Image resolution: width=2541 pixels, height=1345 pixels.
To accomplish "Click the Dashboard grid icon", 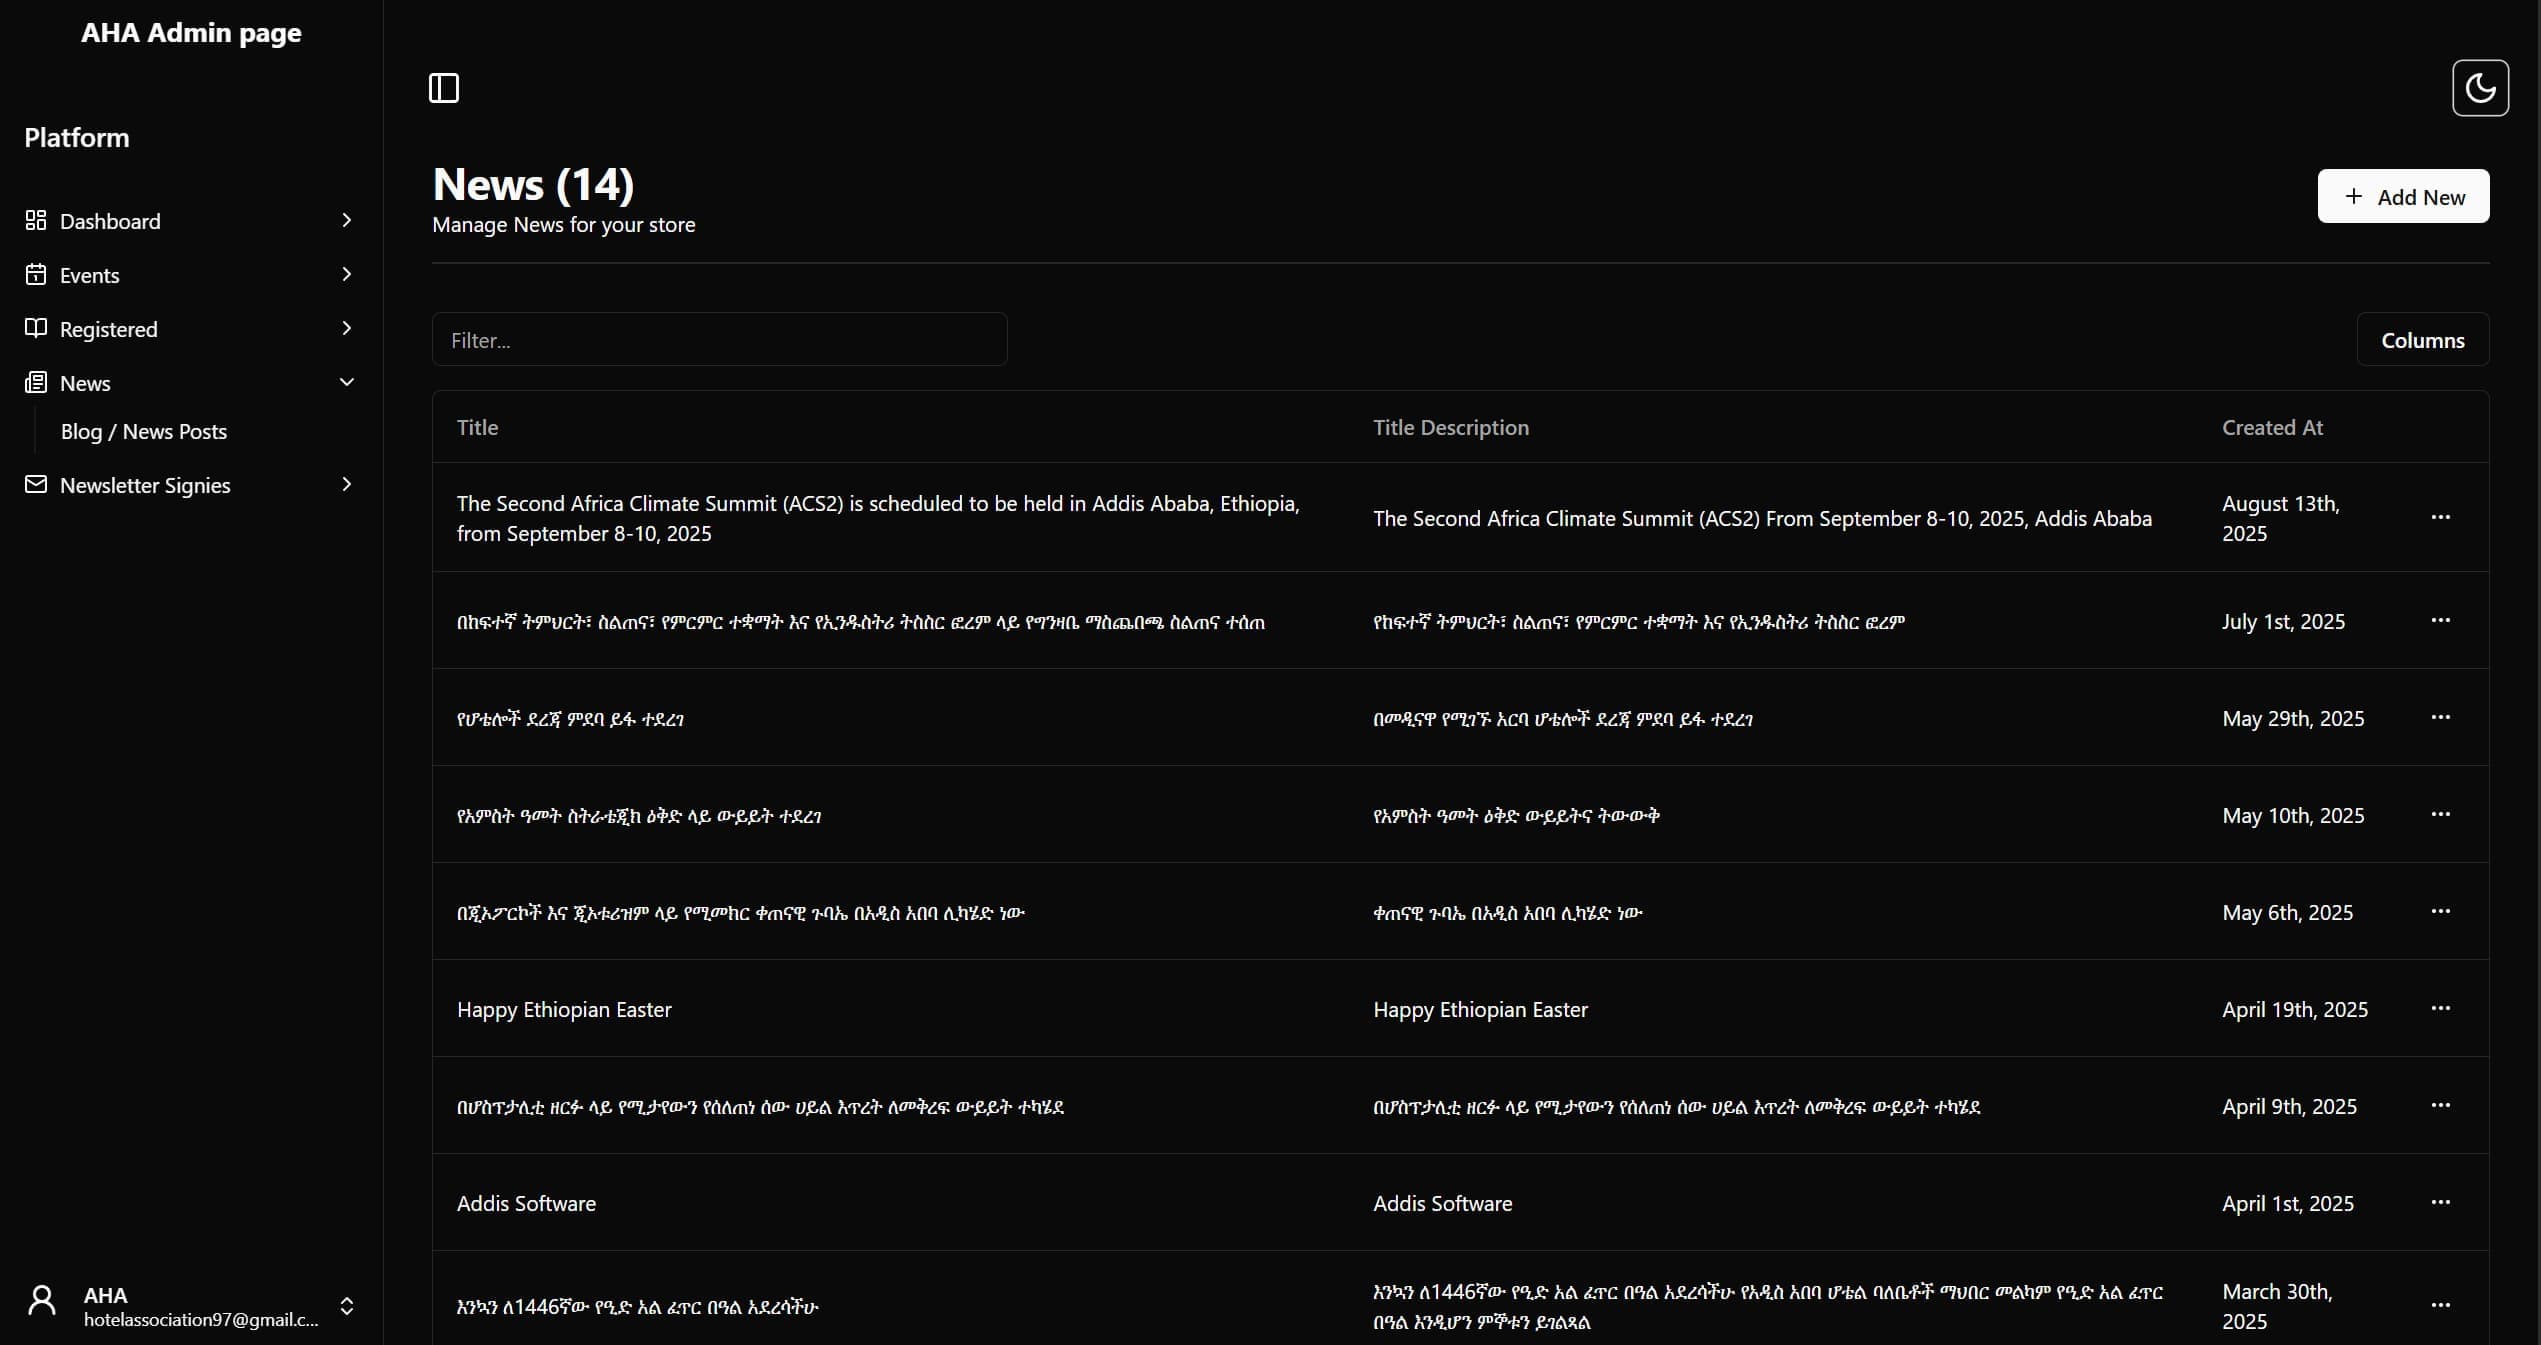I will pos(36,220).
